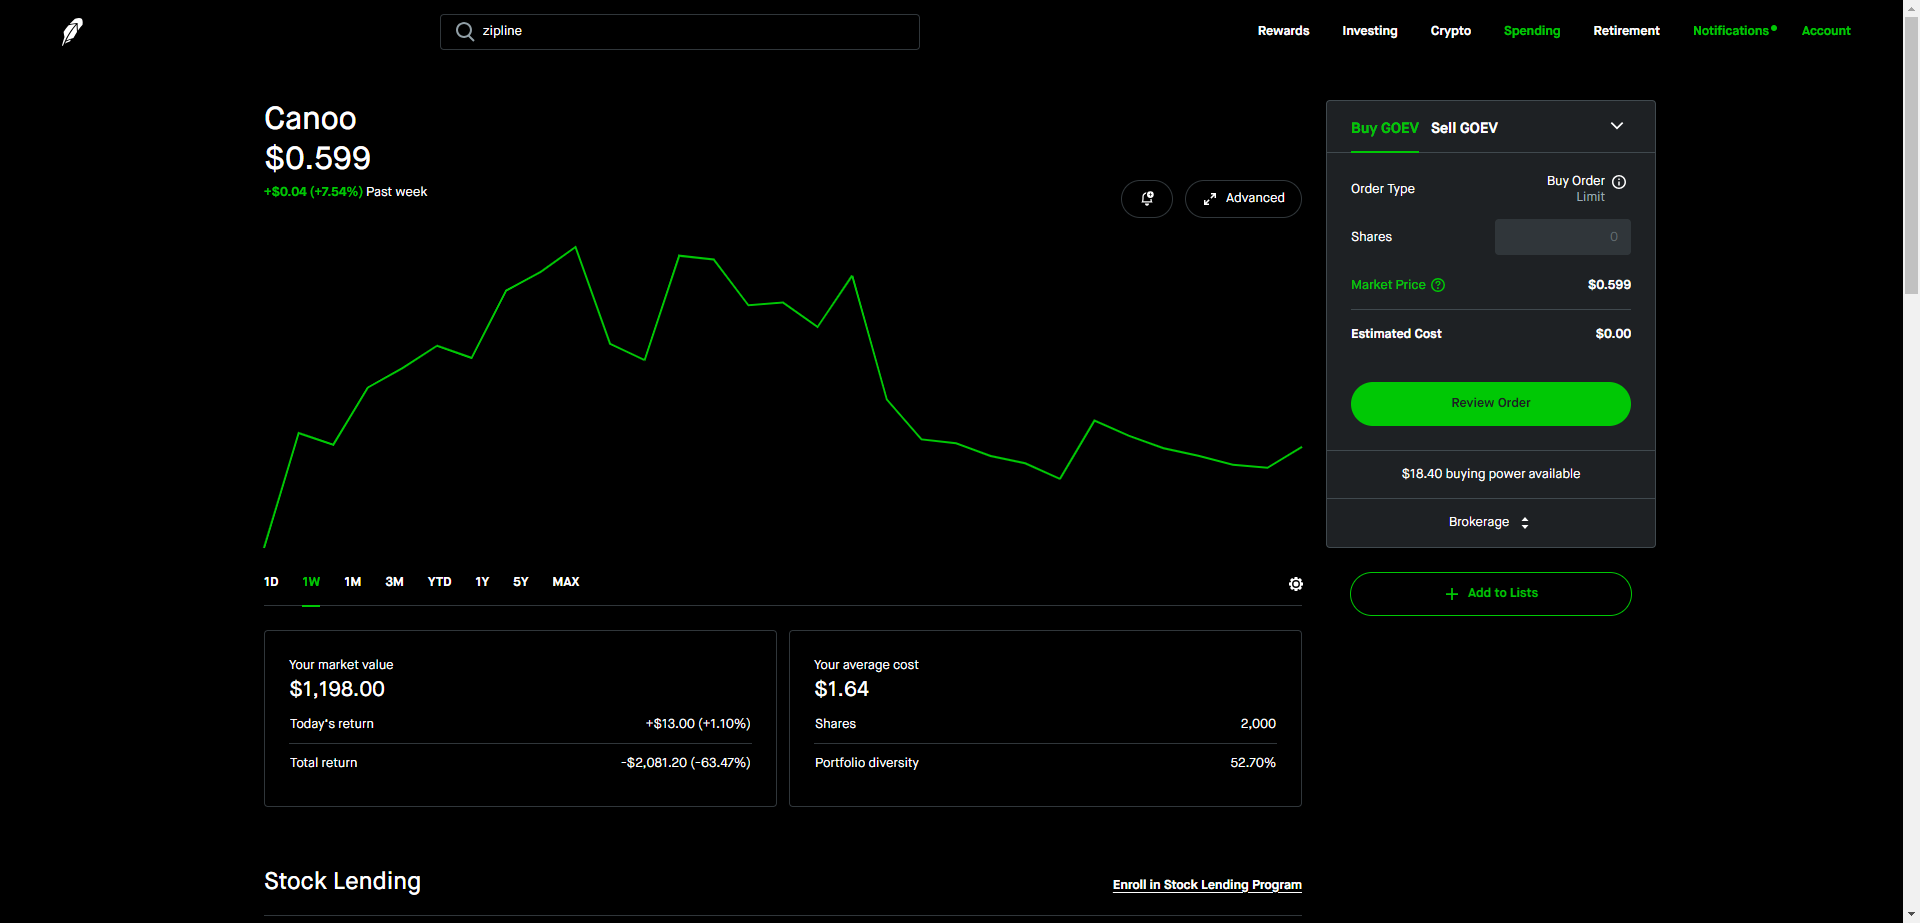This screenshot has width=1920, height=923.
Task: Click the Add to Lists button
Action: [1490, 594]
